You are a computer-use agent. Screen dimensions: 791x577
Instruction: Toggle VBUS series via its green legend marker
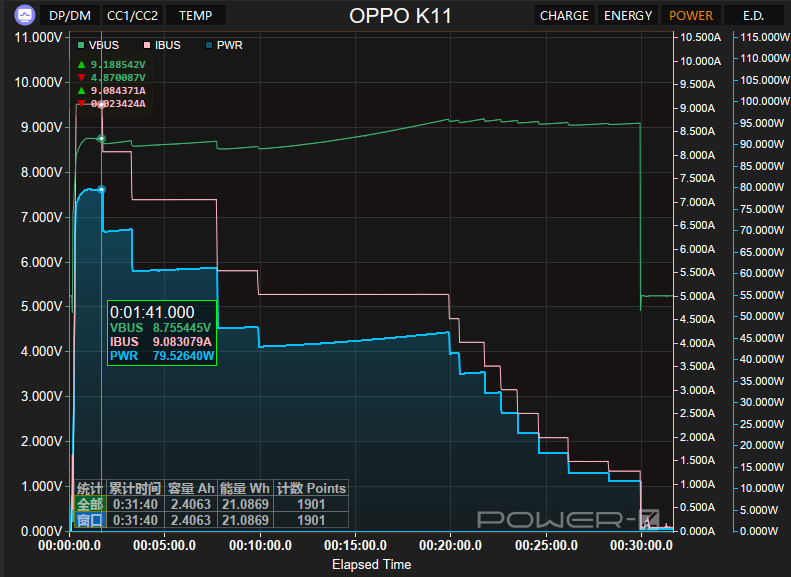tap(81, 45)
